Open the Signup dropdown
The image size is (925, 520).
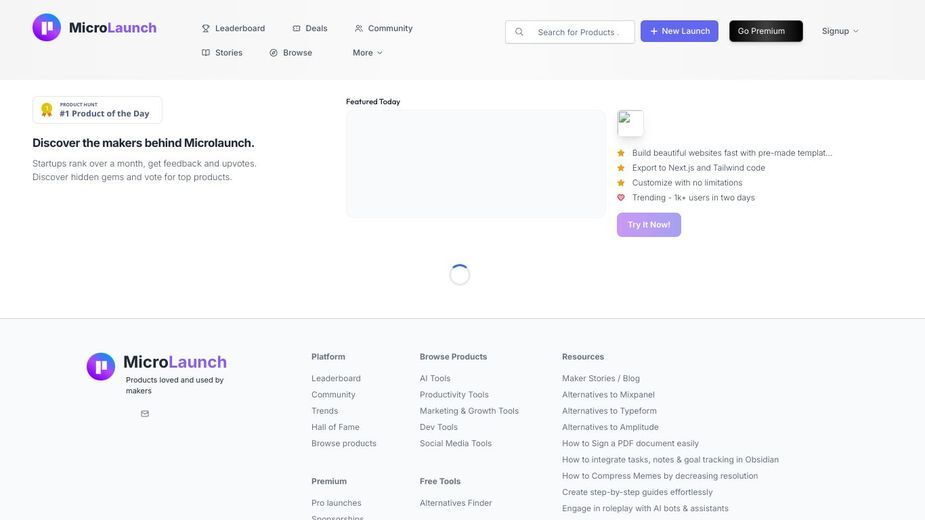point(840,31)
